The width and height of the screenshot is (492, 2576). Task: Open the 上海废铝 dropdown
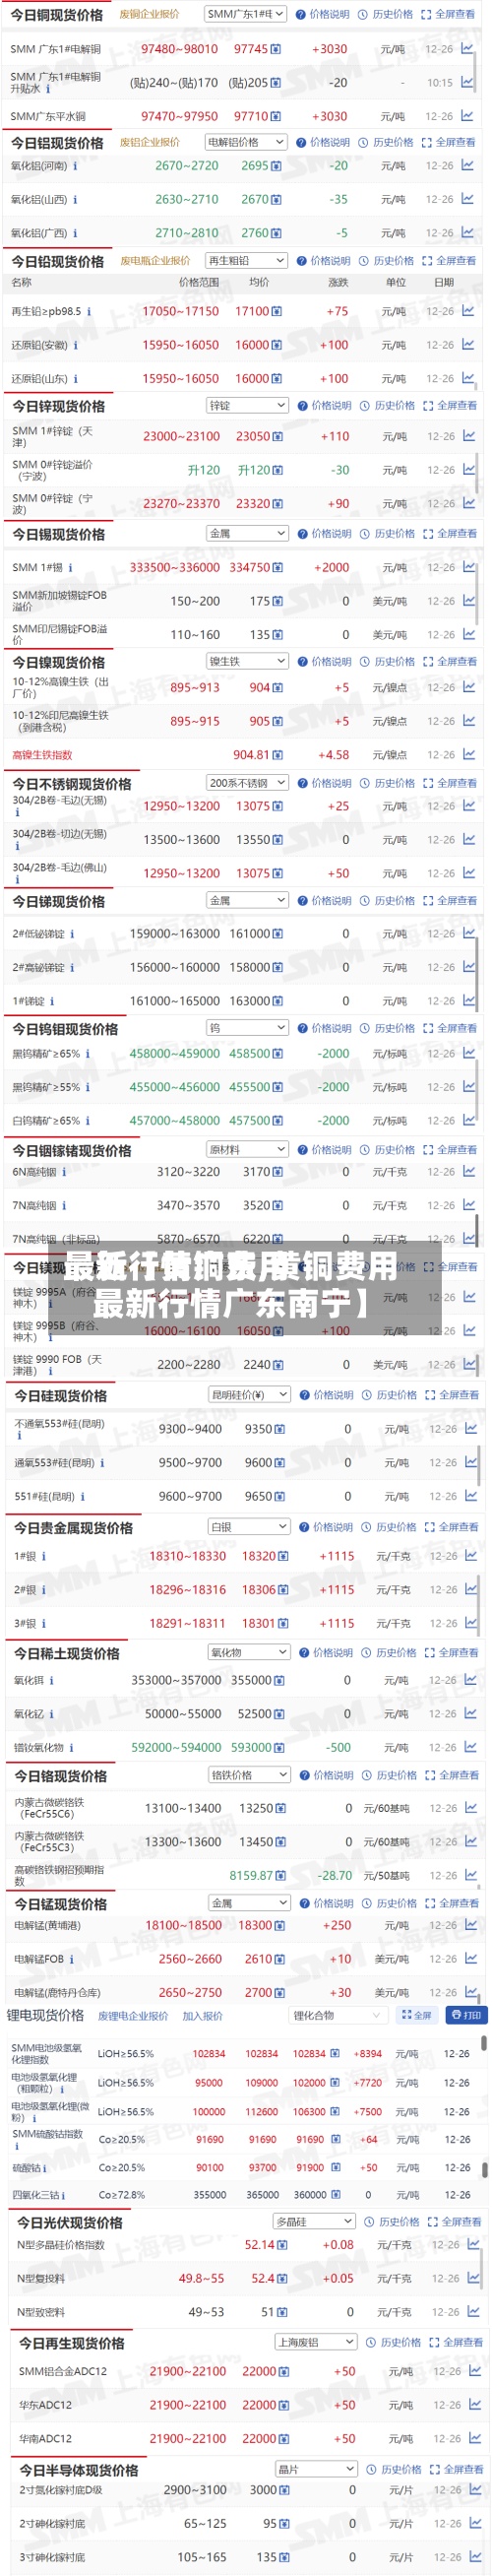[x=316, y=2342]
